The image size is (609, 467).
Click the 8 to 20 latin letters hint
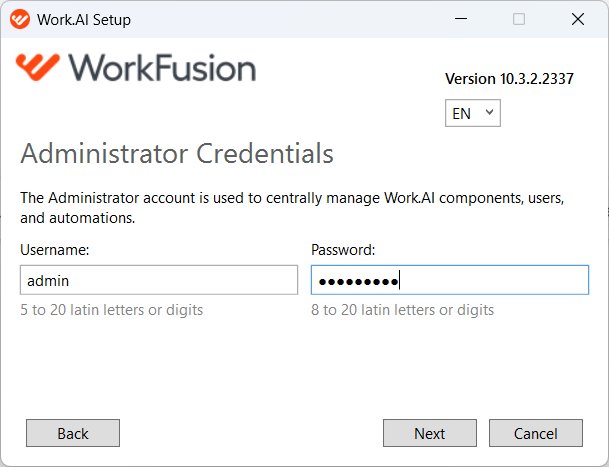402,310
